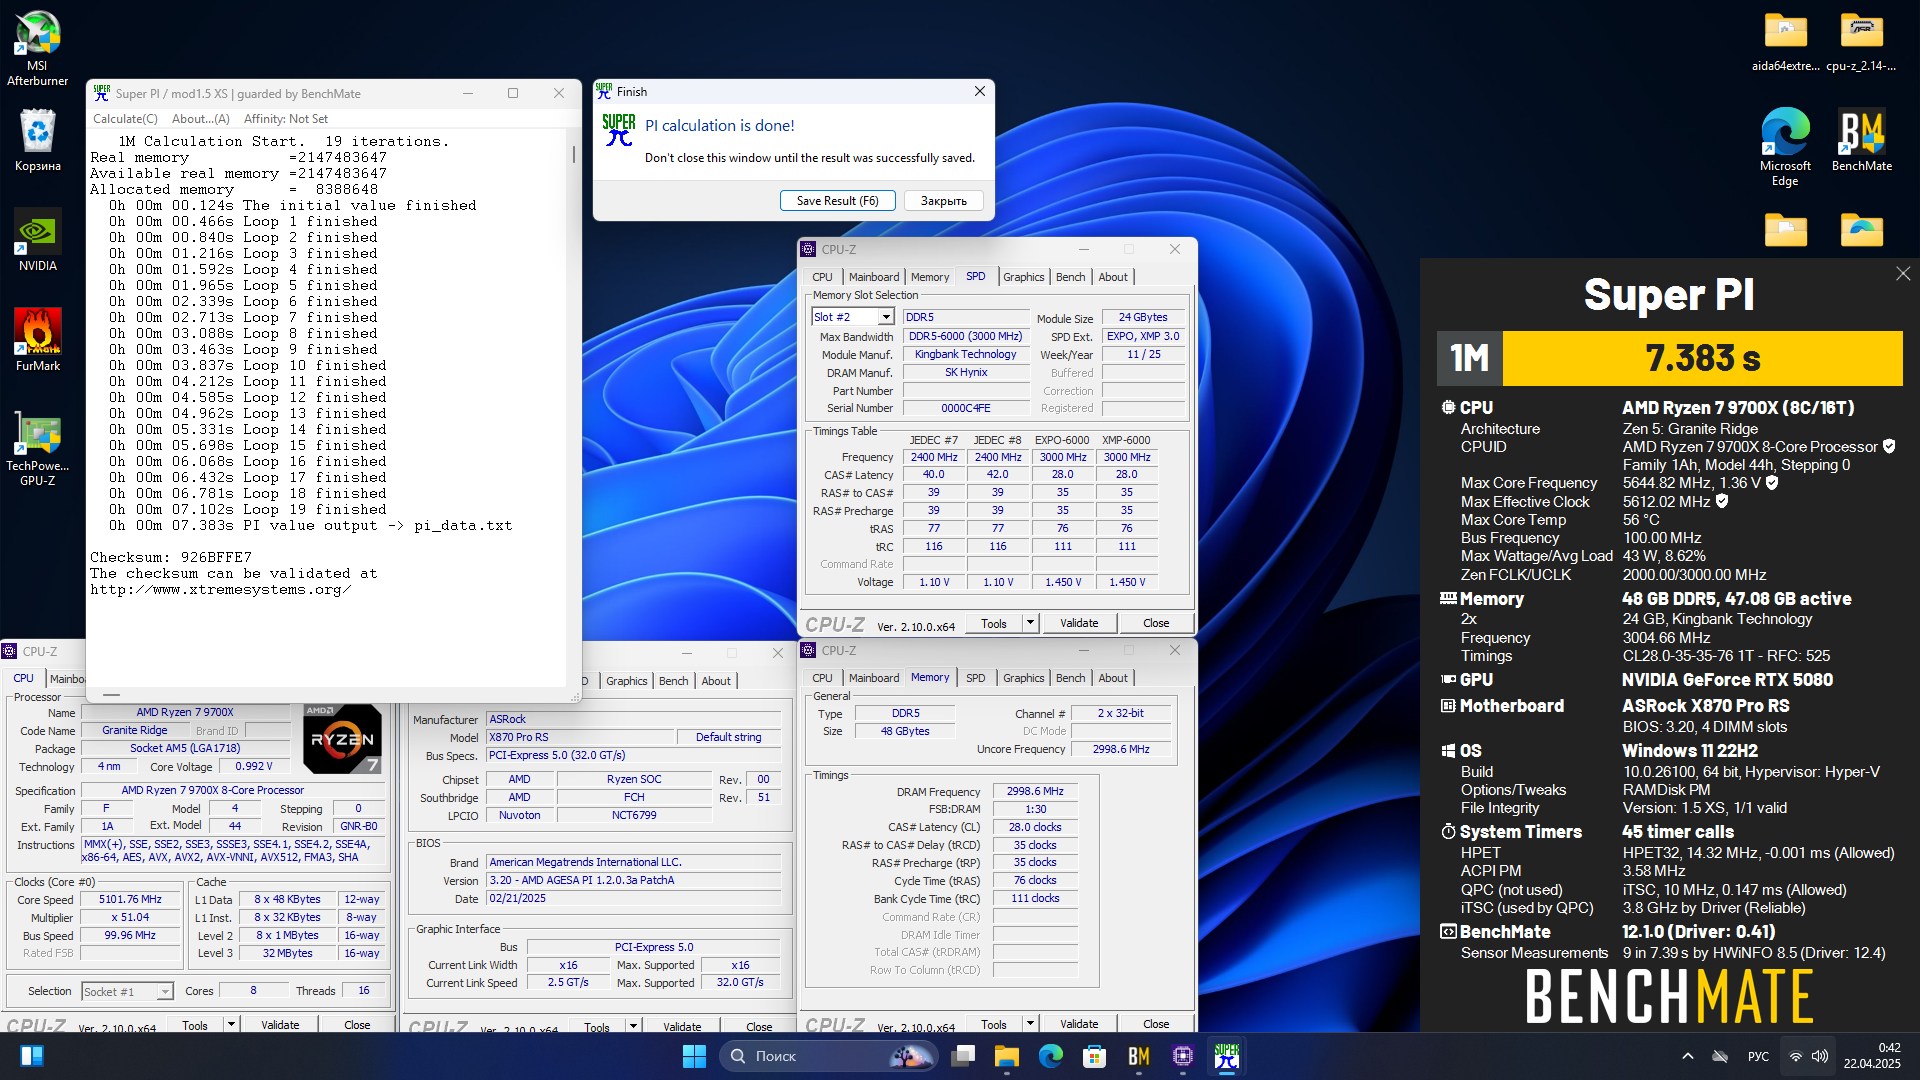Image resolution: width=1920 pixels, height=1080 pixels.
Task: Switch to Super PI in taskbar
Action: coord(1226,1056)
